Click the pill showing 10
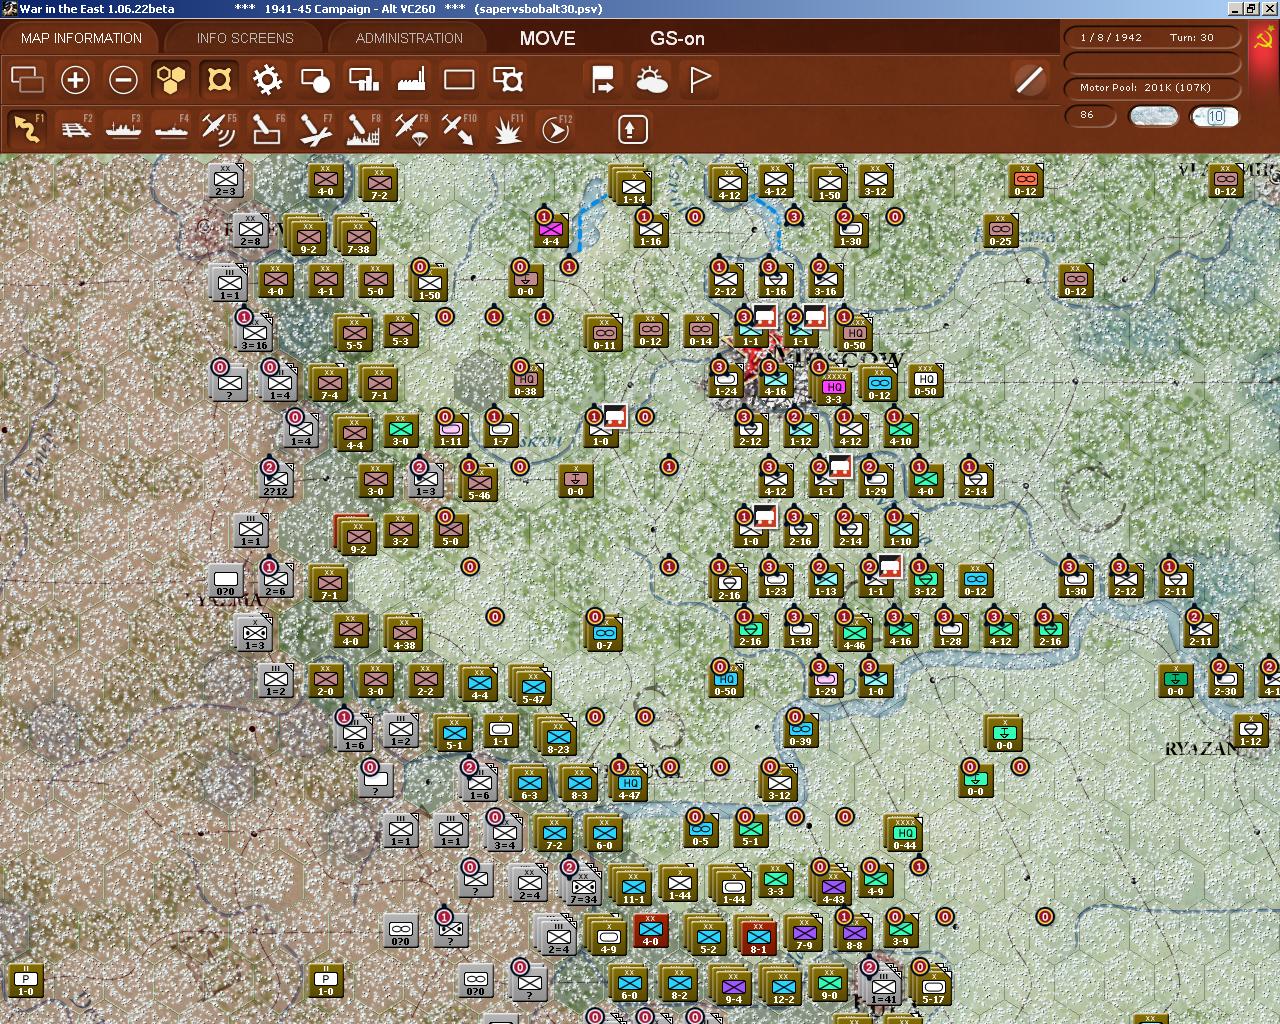Screen dimensions: 1280x1024 [1215, 116]
